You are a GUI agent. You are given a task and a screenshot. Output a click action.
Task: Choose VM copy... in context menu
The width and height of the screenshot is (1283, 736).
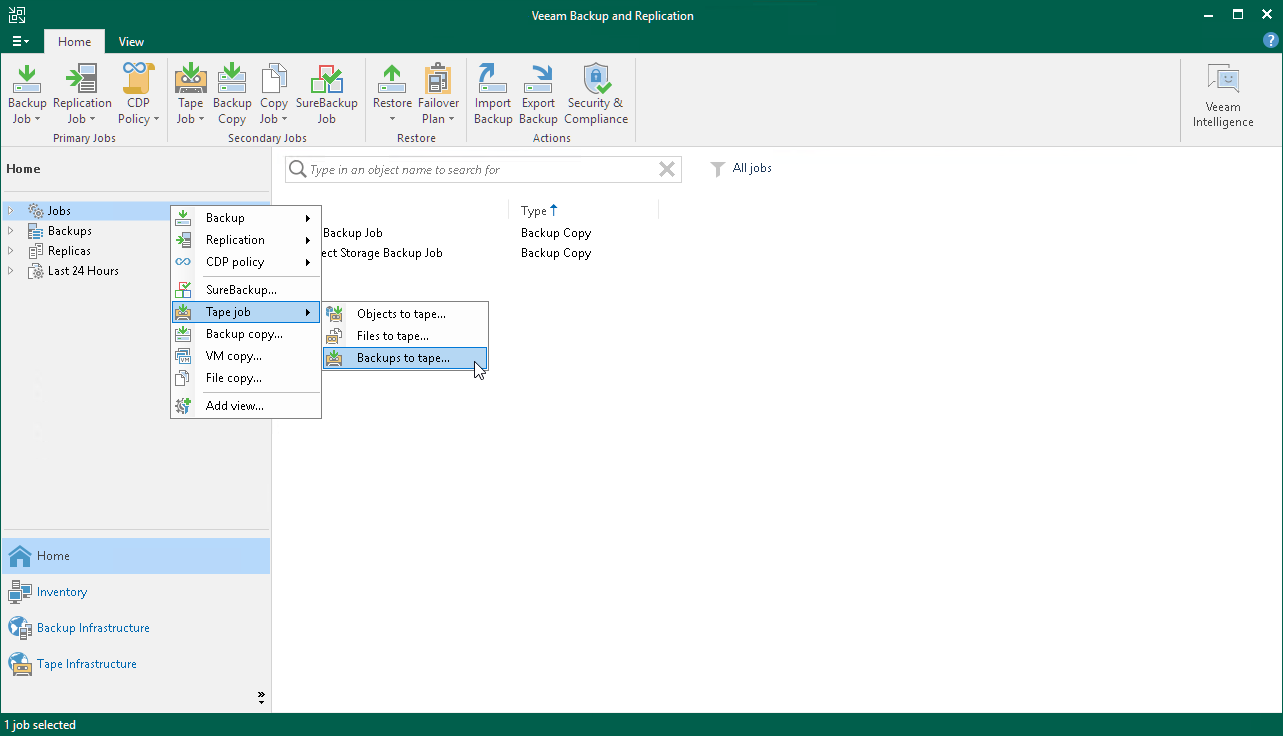pyautogui.click(x=246, y=356)
